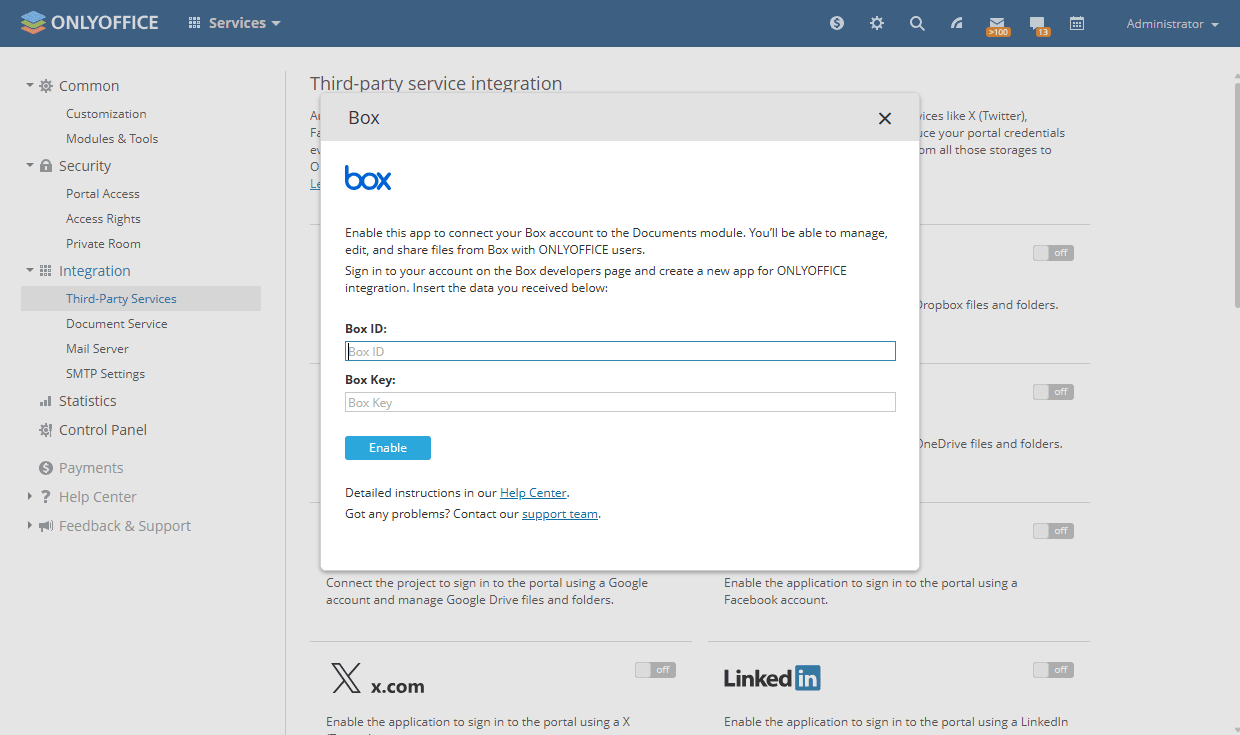Click the Control Panel gear icon

(x=46, y=430)
